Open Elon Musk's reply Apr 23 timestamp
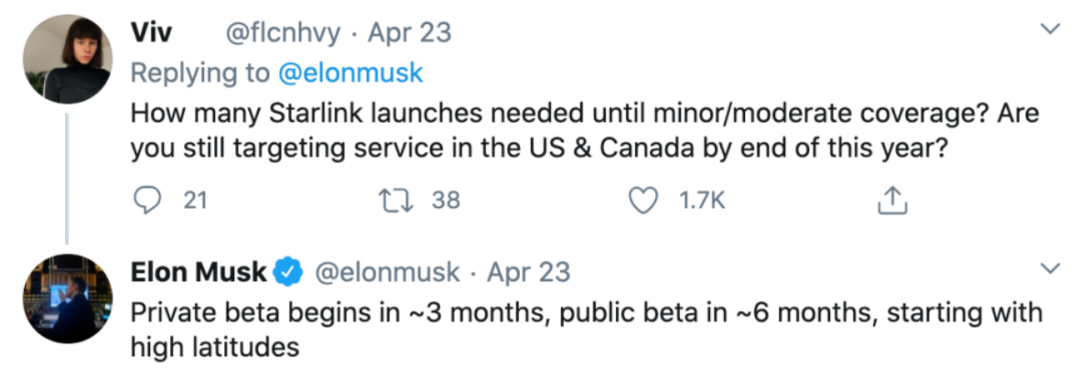The height and width of the screenshot is (383, 1080). pyautogui.click(x=529, y=273)
